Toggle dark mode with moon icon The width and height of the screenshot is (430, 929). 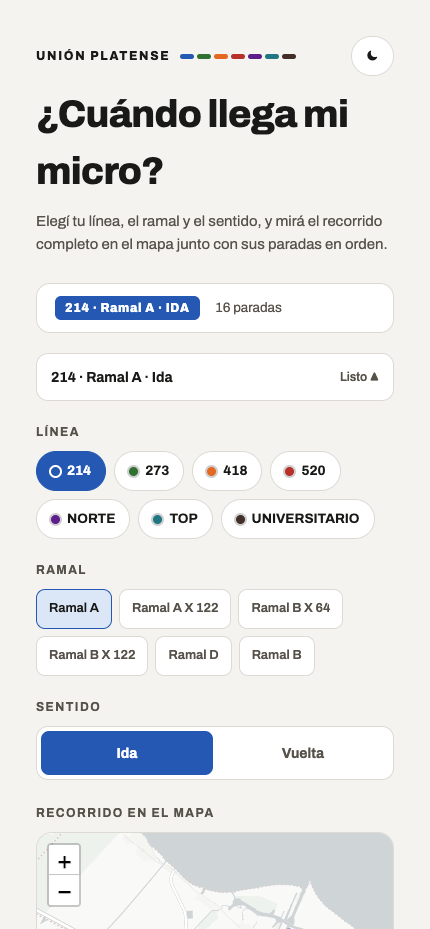coord(372,56)
